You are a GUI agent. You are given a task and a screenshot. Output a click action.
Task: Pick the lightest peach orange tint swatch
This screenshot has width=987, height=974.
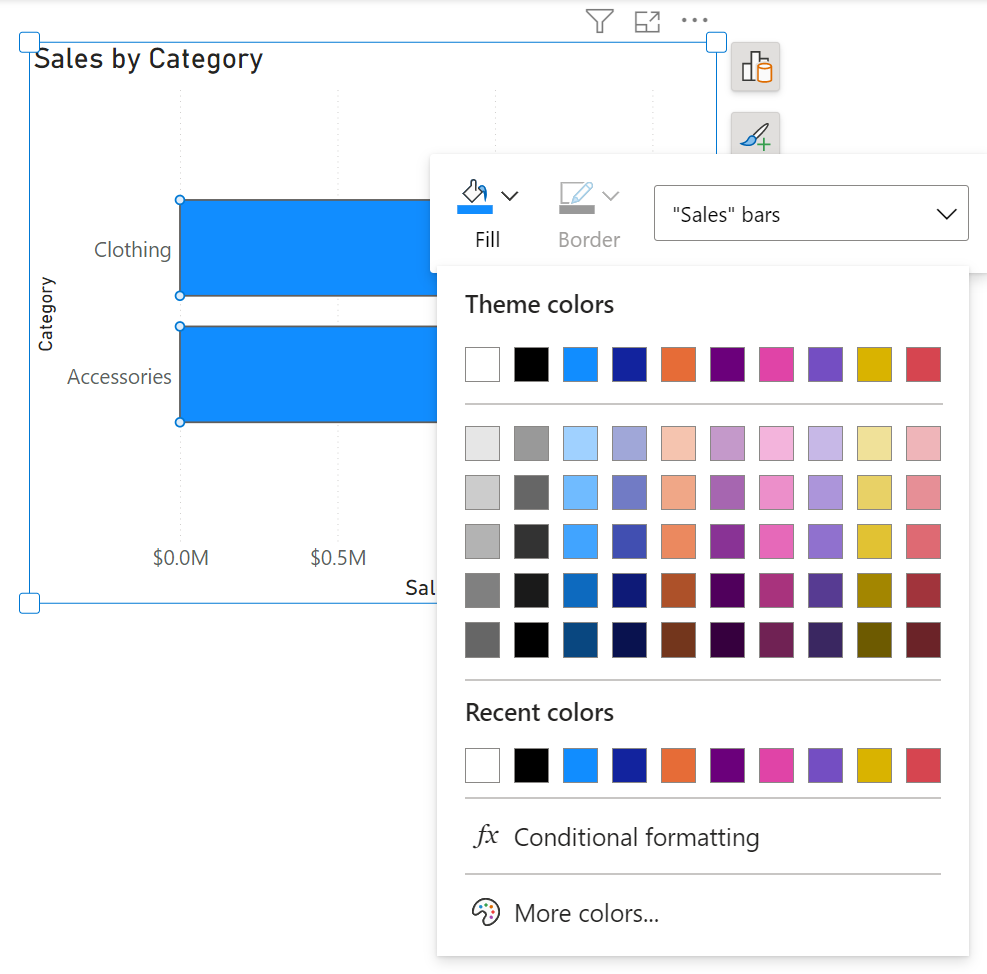[678, 443]
